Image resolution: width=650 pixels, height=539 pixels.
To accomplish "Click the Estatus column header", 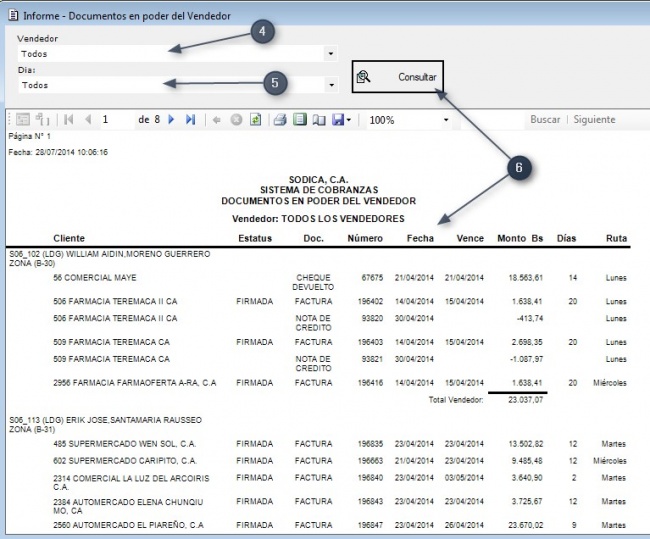I will click(x=255, y=238).
